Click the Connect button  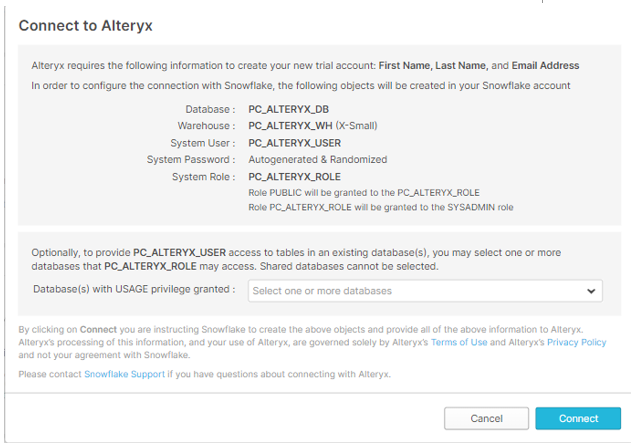[x=578, y=418]
